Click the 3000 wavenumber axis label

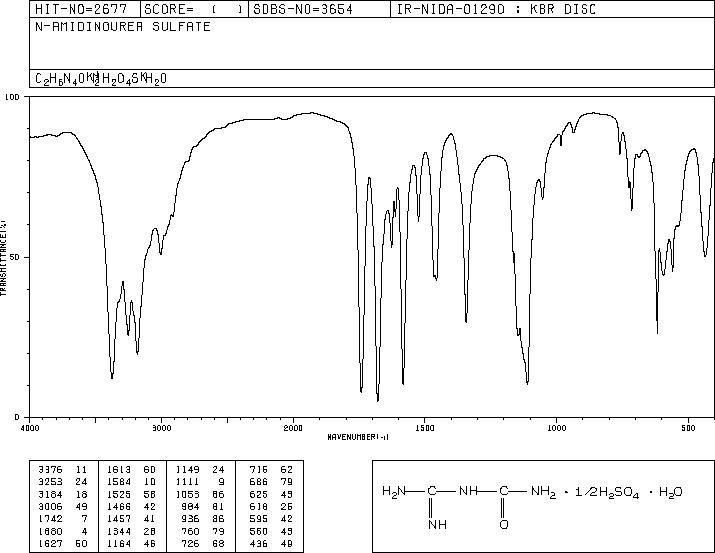point(161,428)
